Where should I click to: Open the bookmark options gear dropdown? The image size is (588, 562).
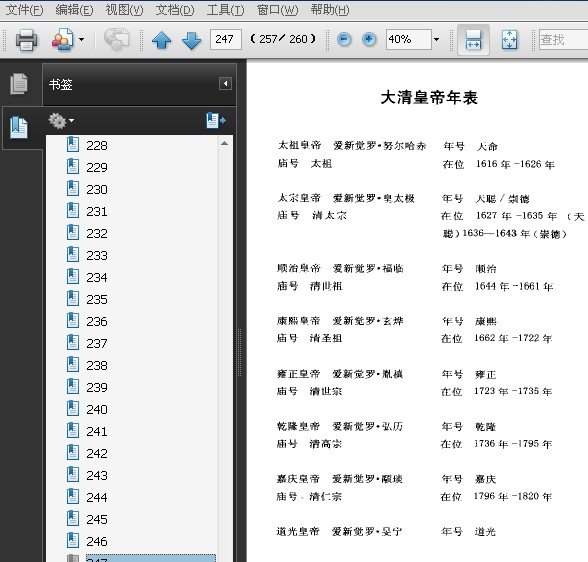(61, 121)
